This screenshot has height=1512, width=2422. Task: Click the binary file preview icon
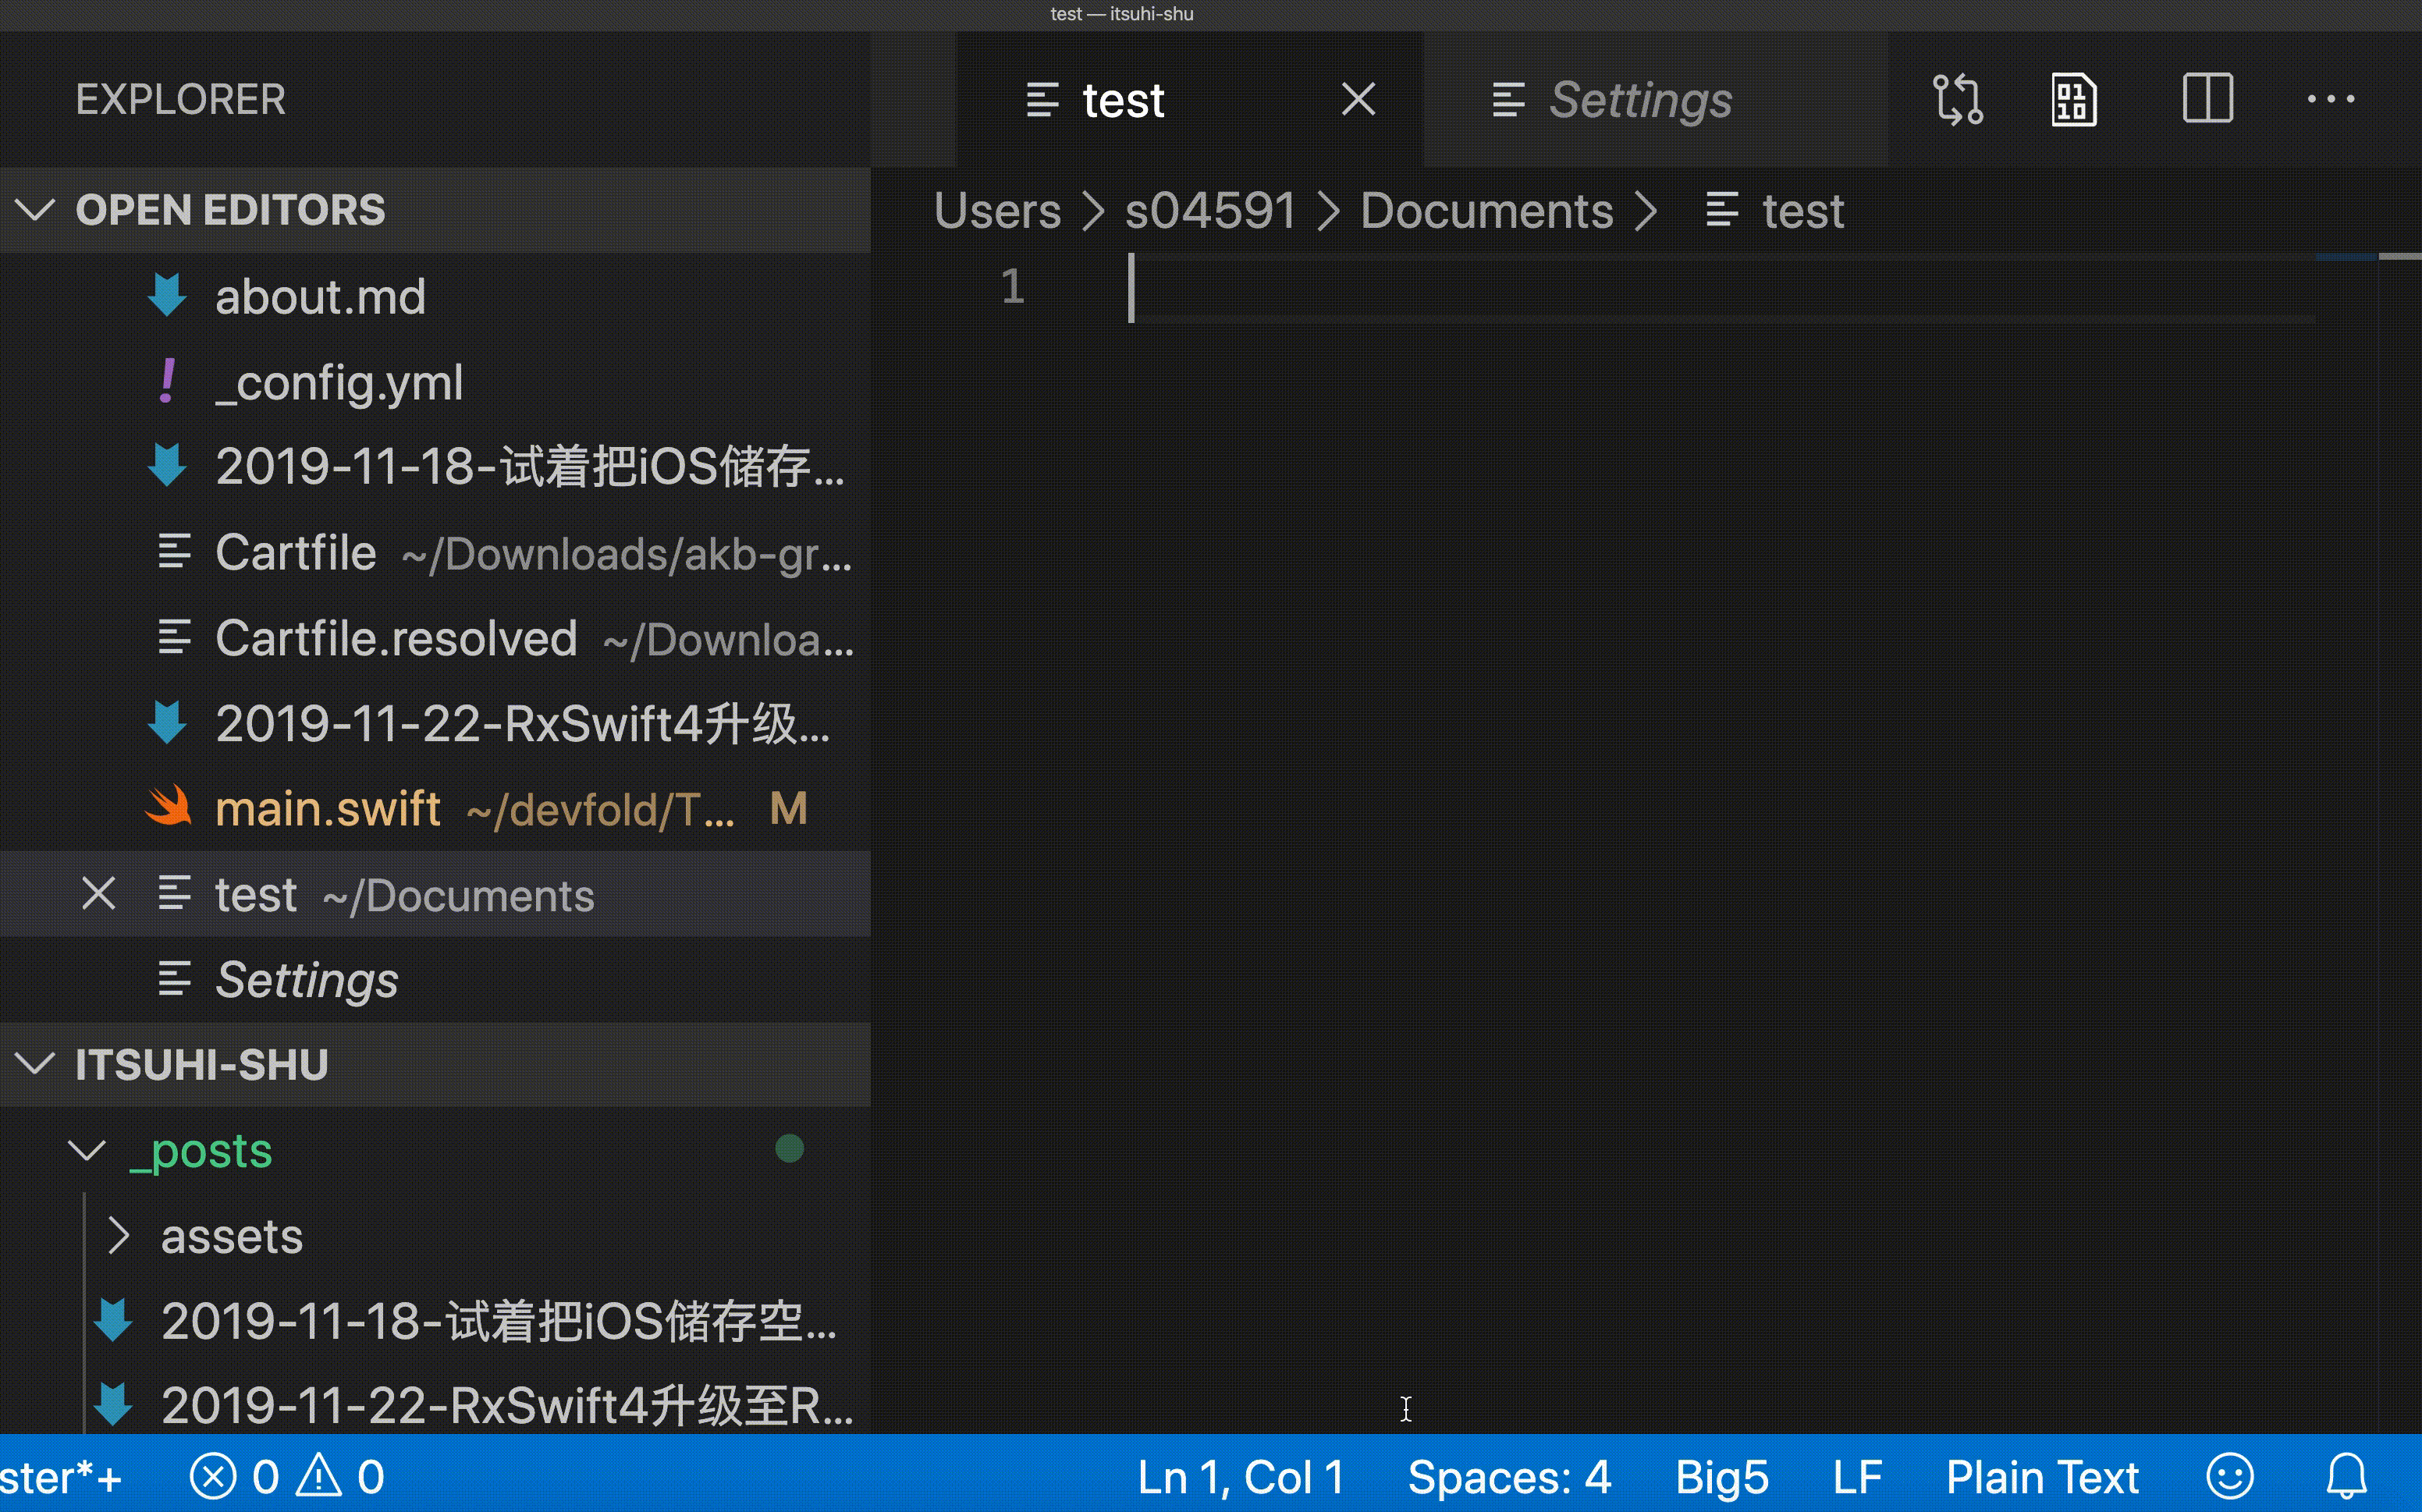tap(2073, 100)
